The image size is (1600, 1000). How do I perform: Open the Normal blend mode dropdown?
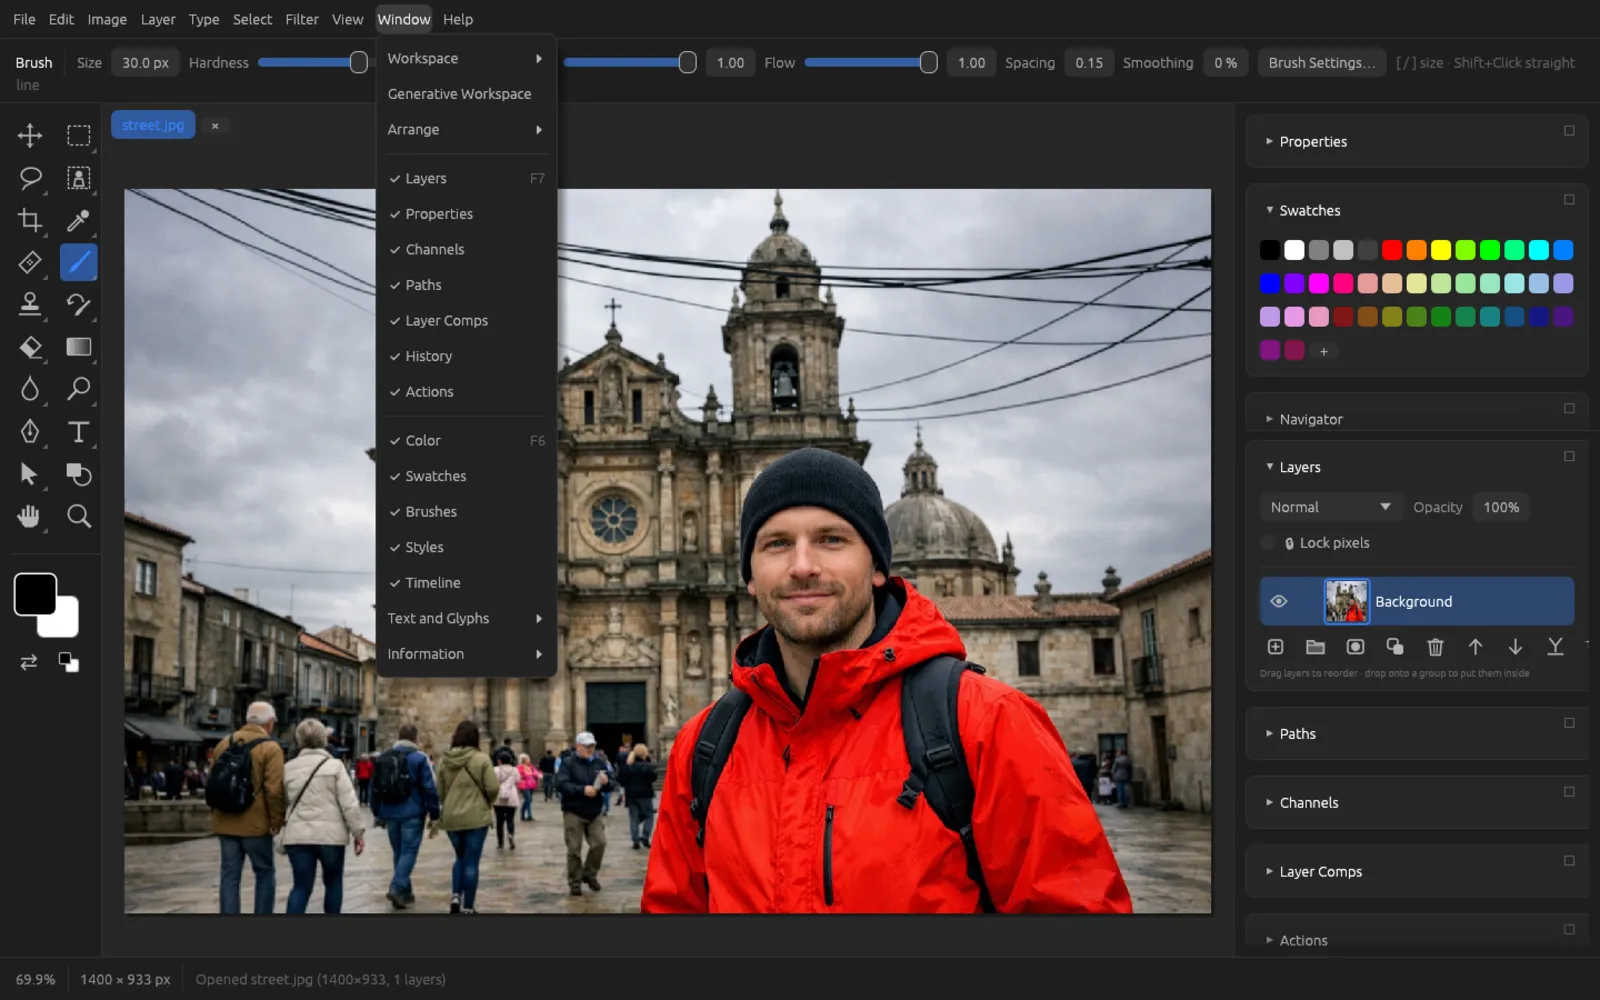tap(1330, 507)
